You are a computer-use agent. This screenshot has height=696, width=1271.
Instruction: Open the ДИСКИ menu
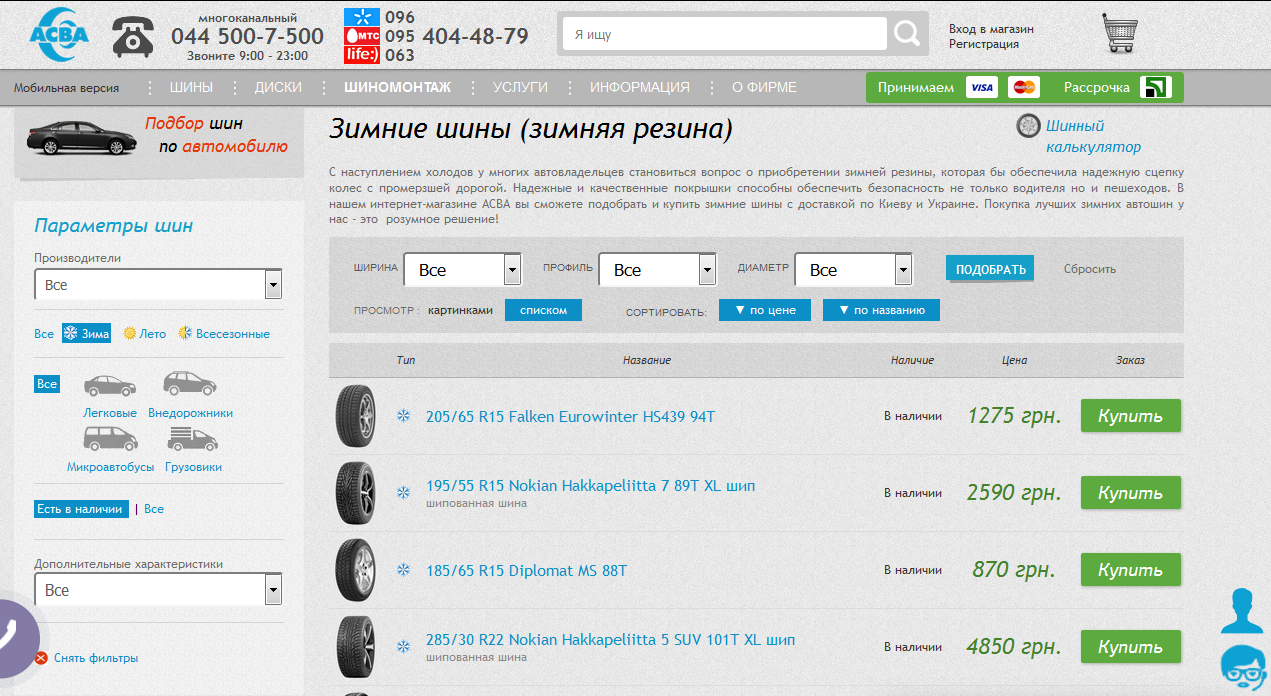tap(277, 87)
